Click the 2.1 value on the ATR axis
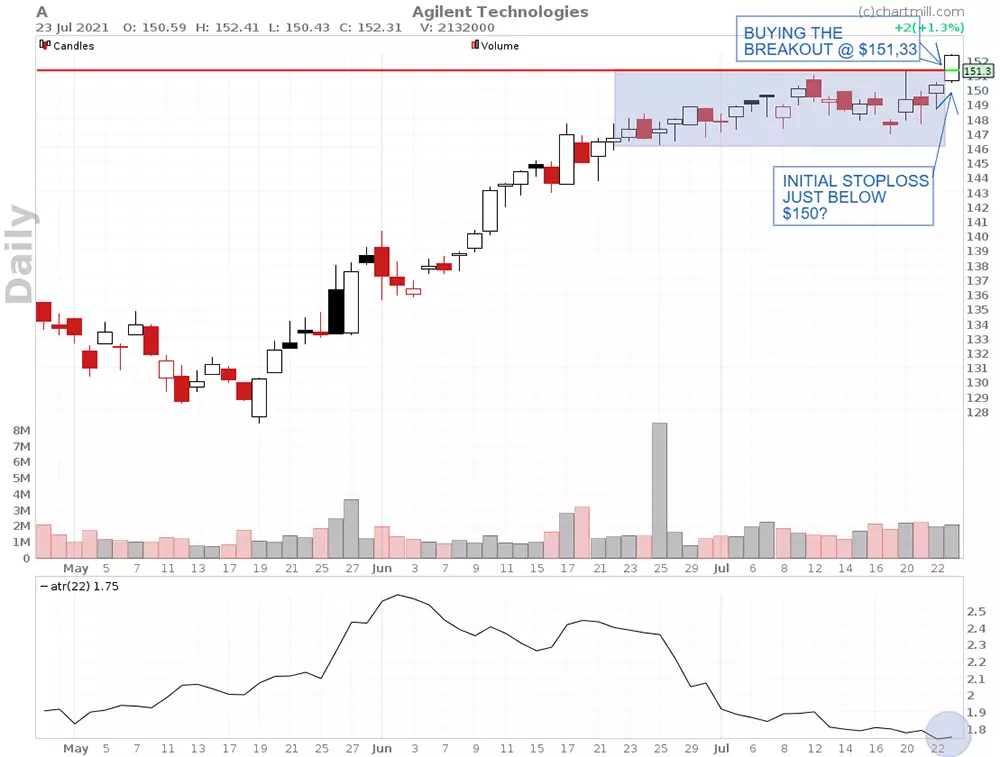The image size is (1000, 757). pyautogui.click(x=976, y=679)
